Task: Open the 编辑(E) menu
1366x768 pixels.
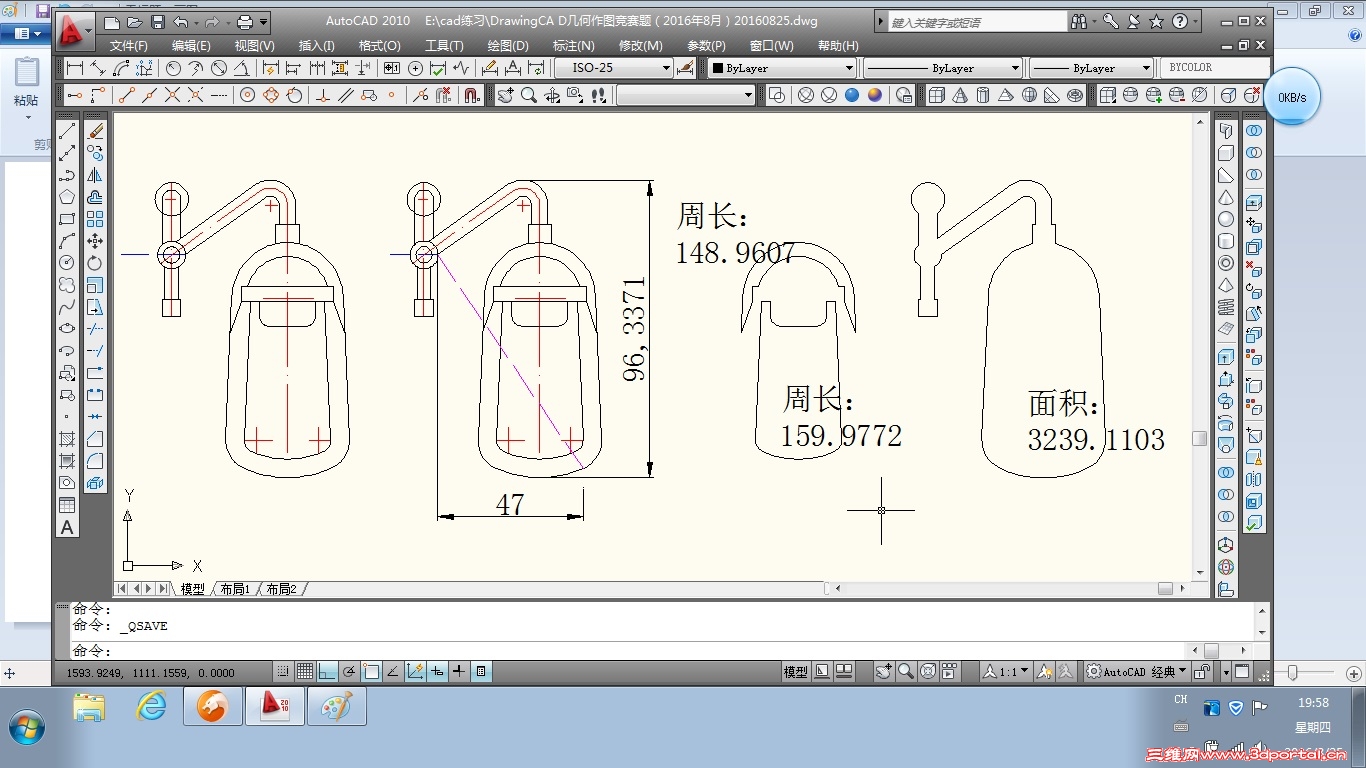Action: coord(191,46)
